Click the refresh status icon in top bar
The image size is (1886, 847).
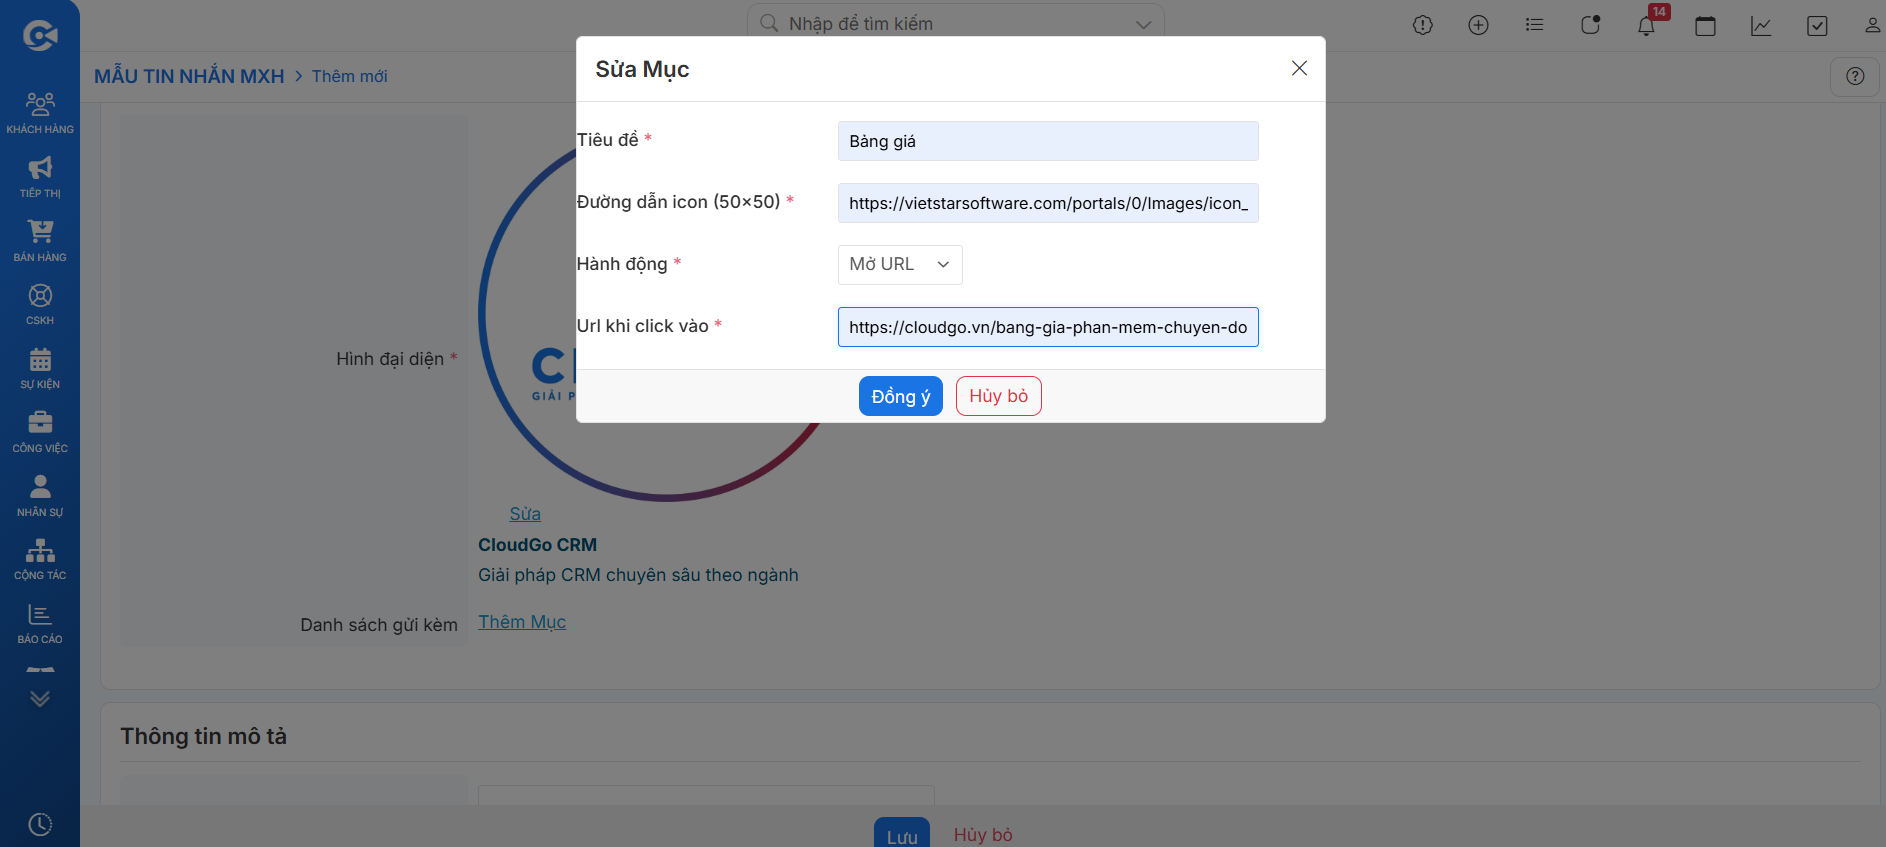1590,25
